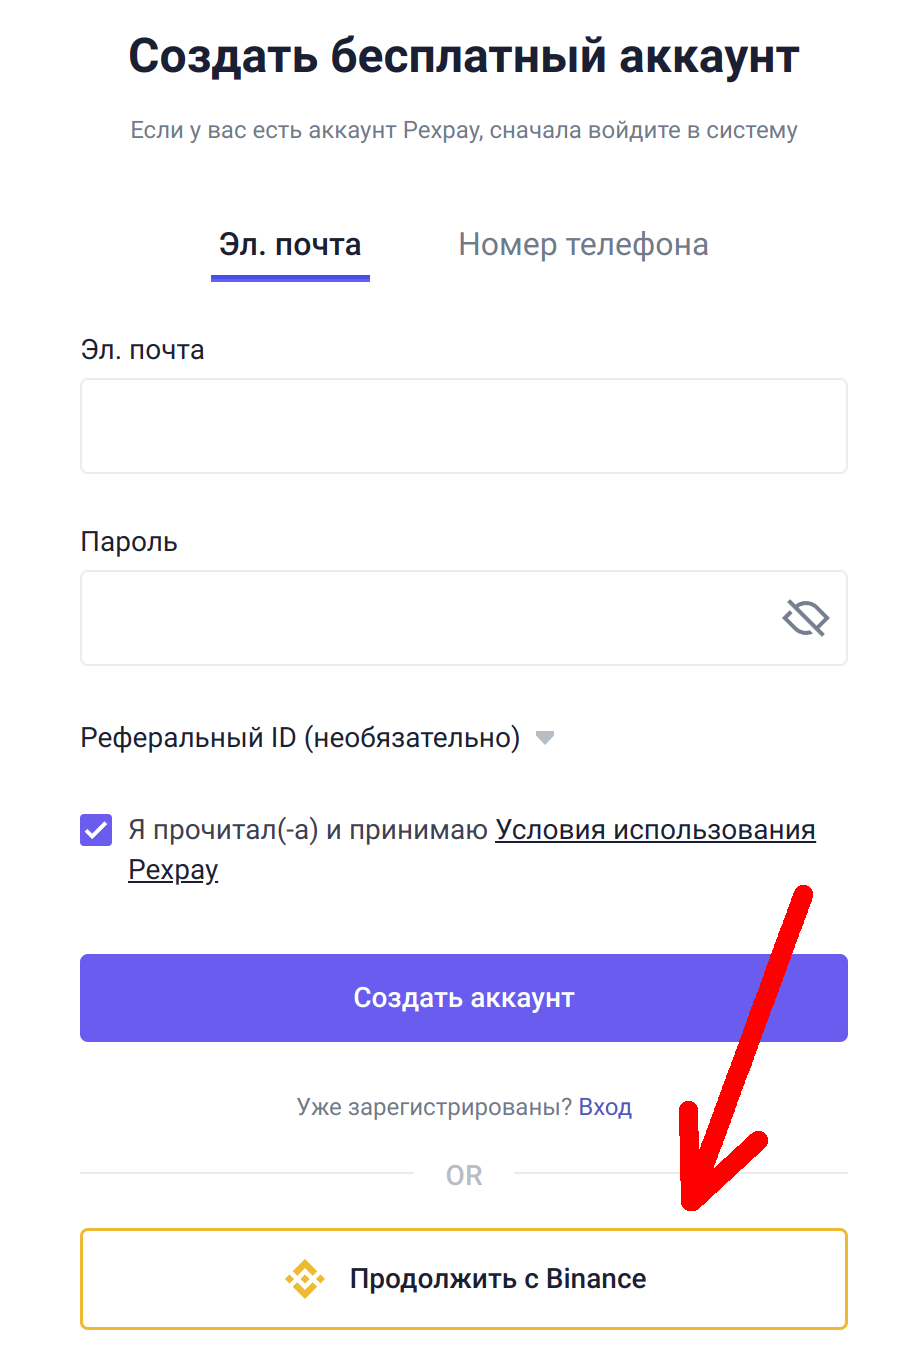Uncheck the terms acceptance checkbox
The image size is (912, 1366).
[96, 830]
